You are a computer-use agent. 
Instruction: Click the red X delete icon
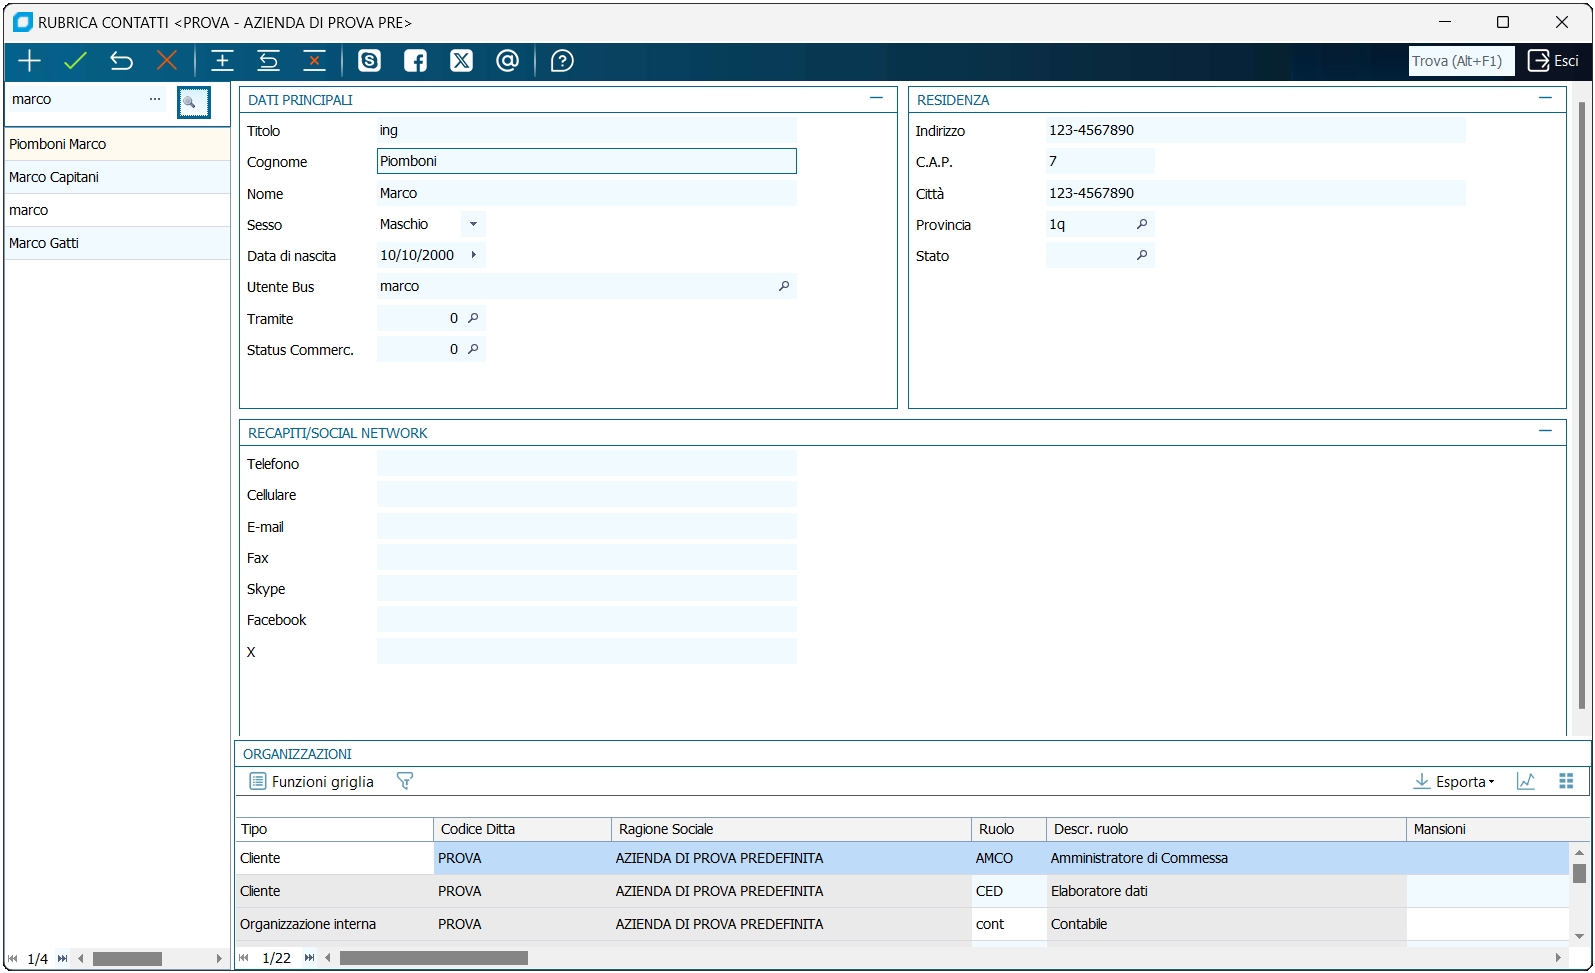(167, 61)
